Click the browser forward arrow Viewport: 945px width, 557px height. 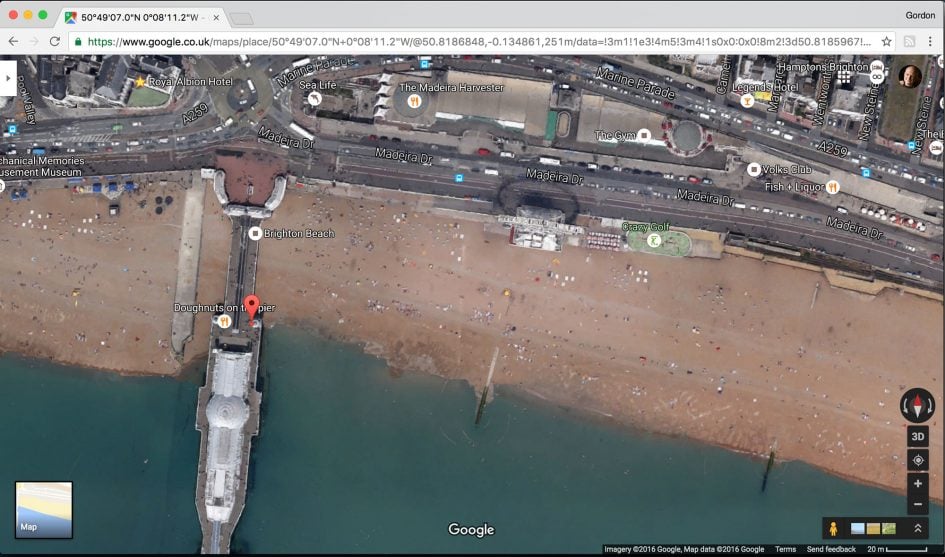pyautogui.click(x=34, y=42)
